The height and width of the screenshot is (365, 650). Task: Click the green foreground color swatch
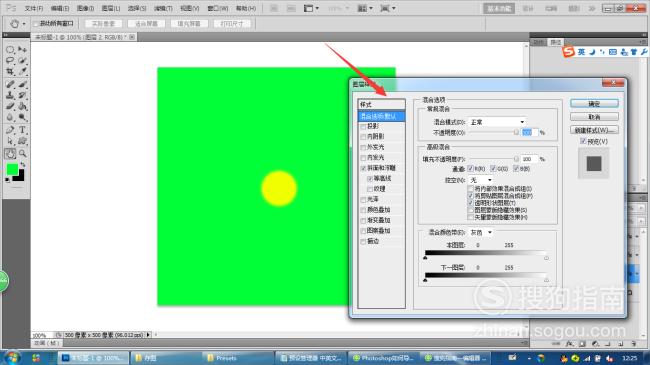point(12,169)
